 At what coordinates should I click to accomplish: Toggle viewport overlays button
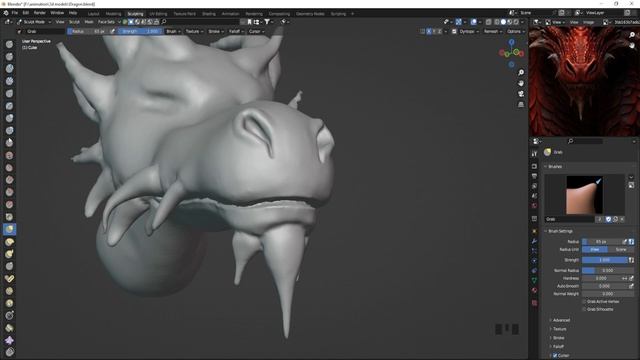point(473,22)
